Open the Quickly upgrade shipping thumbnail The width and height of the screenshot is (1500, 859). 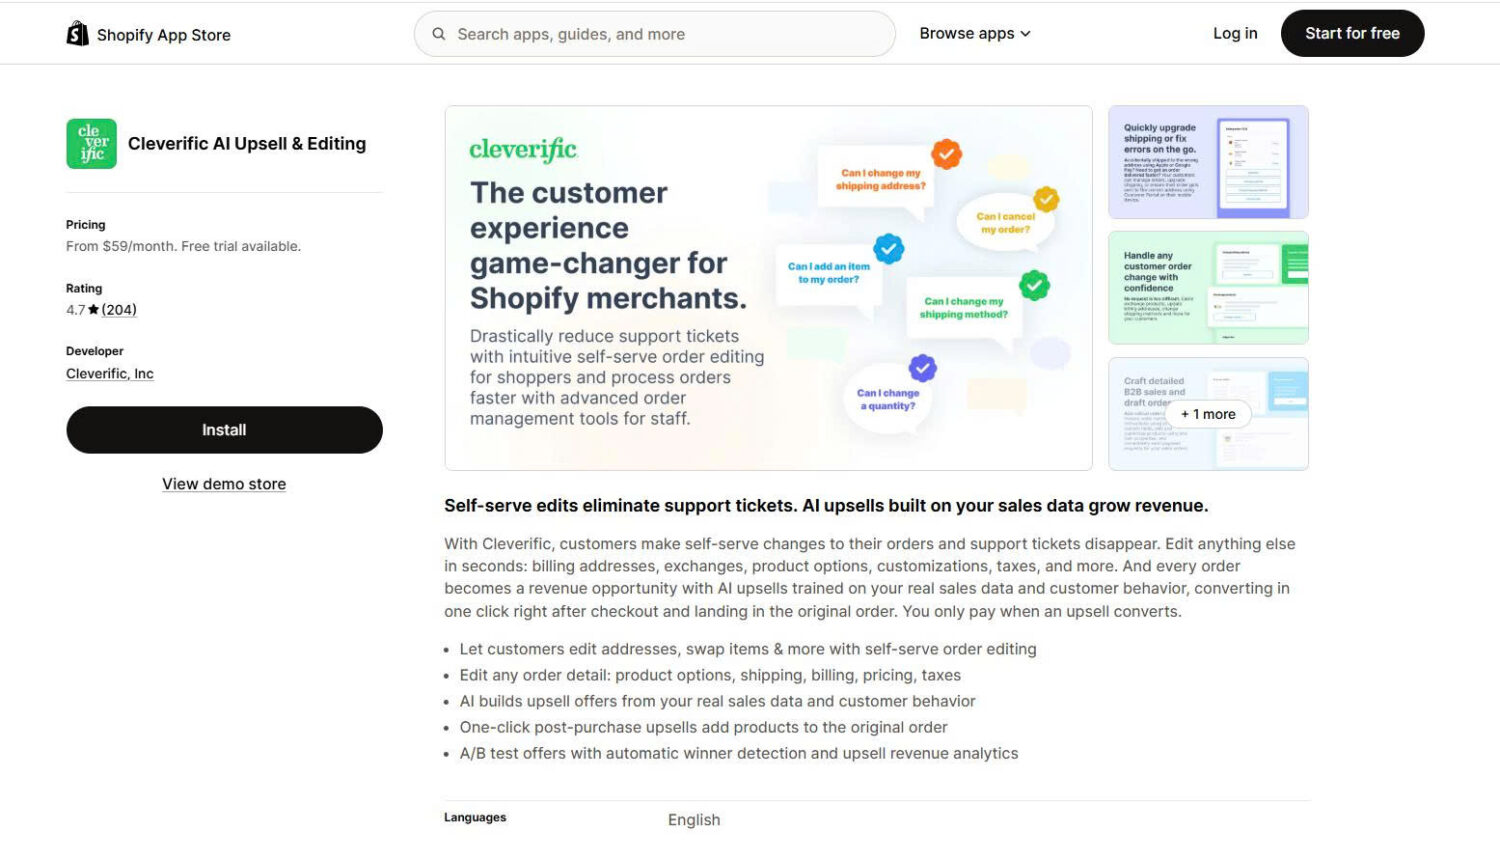point(1208,162)
